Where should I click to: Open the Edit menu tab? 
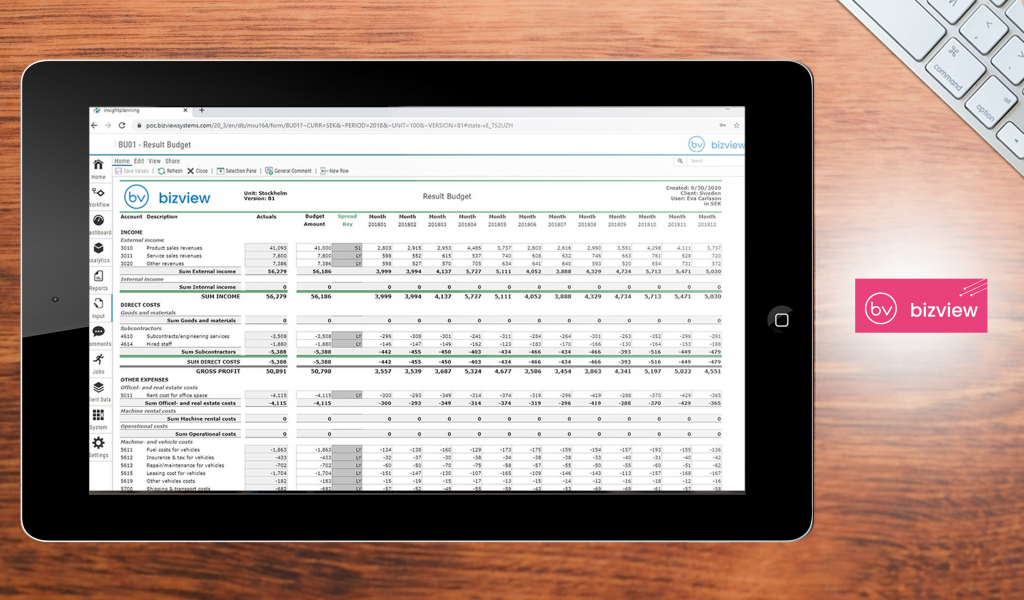[139, 161]
